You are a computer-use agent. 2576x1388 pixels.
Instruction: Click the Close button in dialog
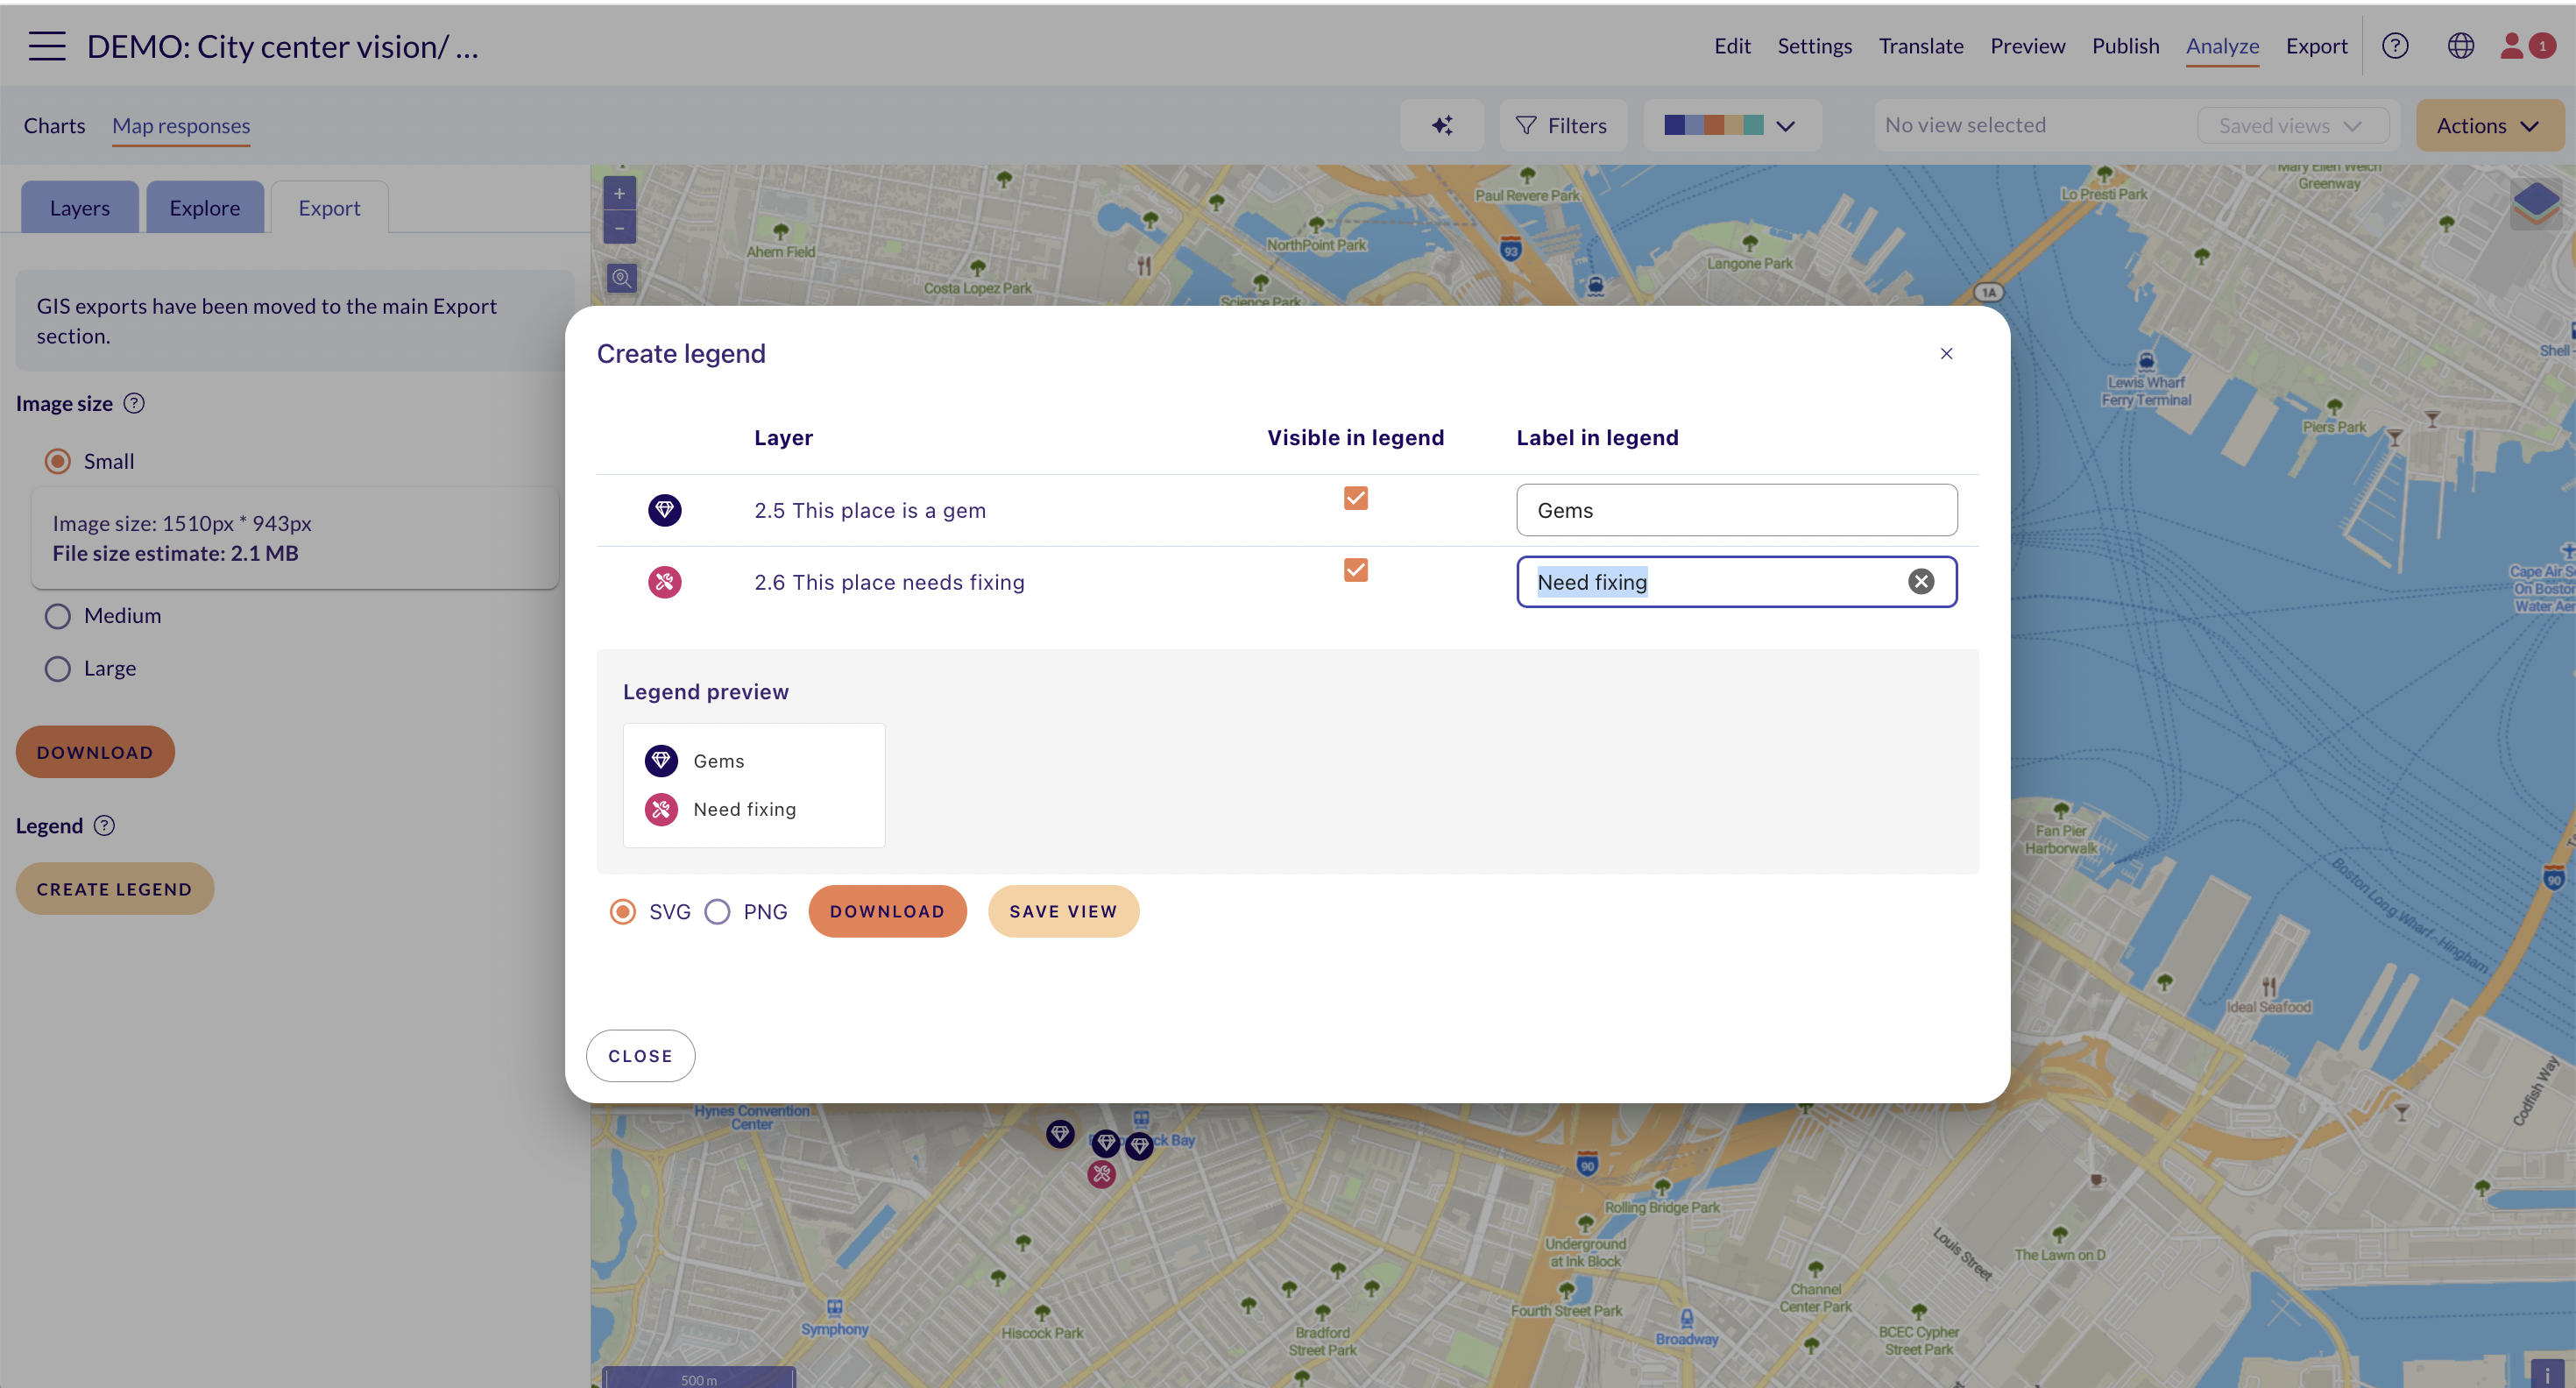click(x=640, y=1056)
